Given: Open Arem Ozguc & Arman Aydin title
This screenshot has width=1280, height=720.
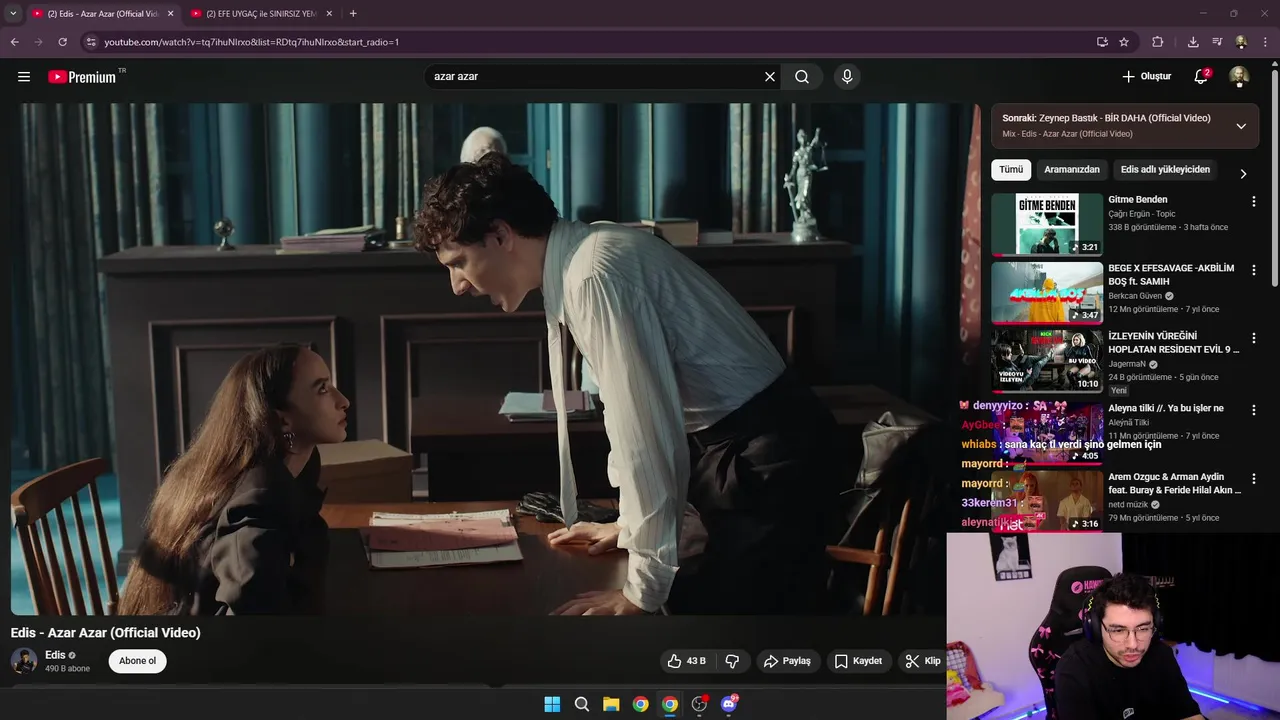Looking at the screenshot, I should 1174,484.
